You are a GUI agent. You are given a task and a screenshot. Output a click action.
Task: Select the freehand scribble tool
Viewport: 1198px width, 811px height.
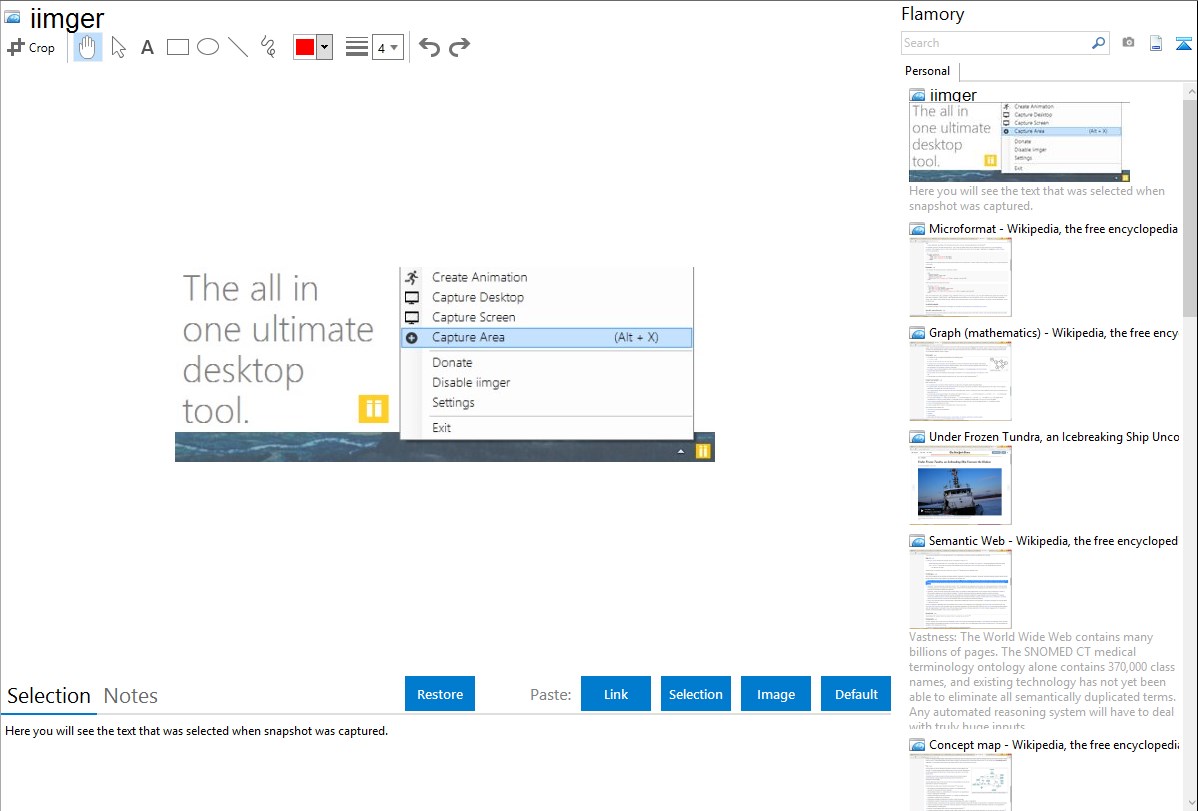(268, 47)
